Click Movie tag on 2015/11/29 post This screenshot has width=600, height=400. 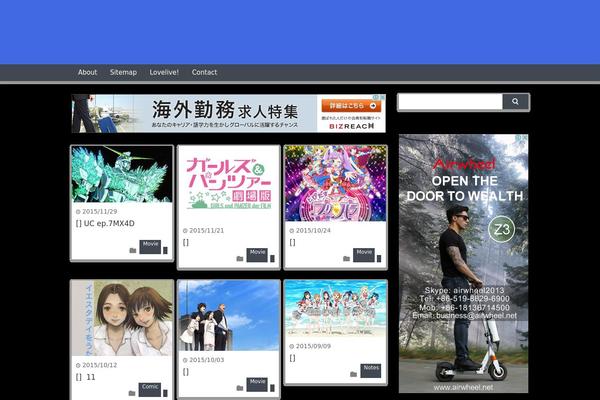tap(150, 247)
